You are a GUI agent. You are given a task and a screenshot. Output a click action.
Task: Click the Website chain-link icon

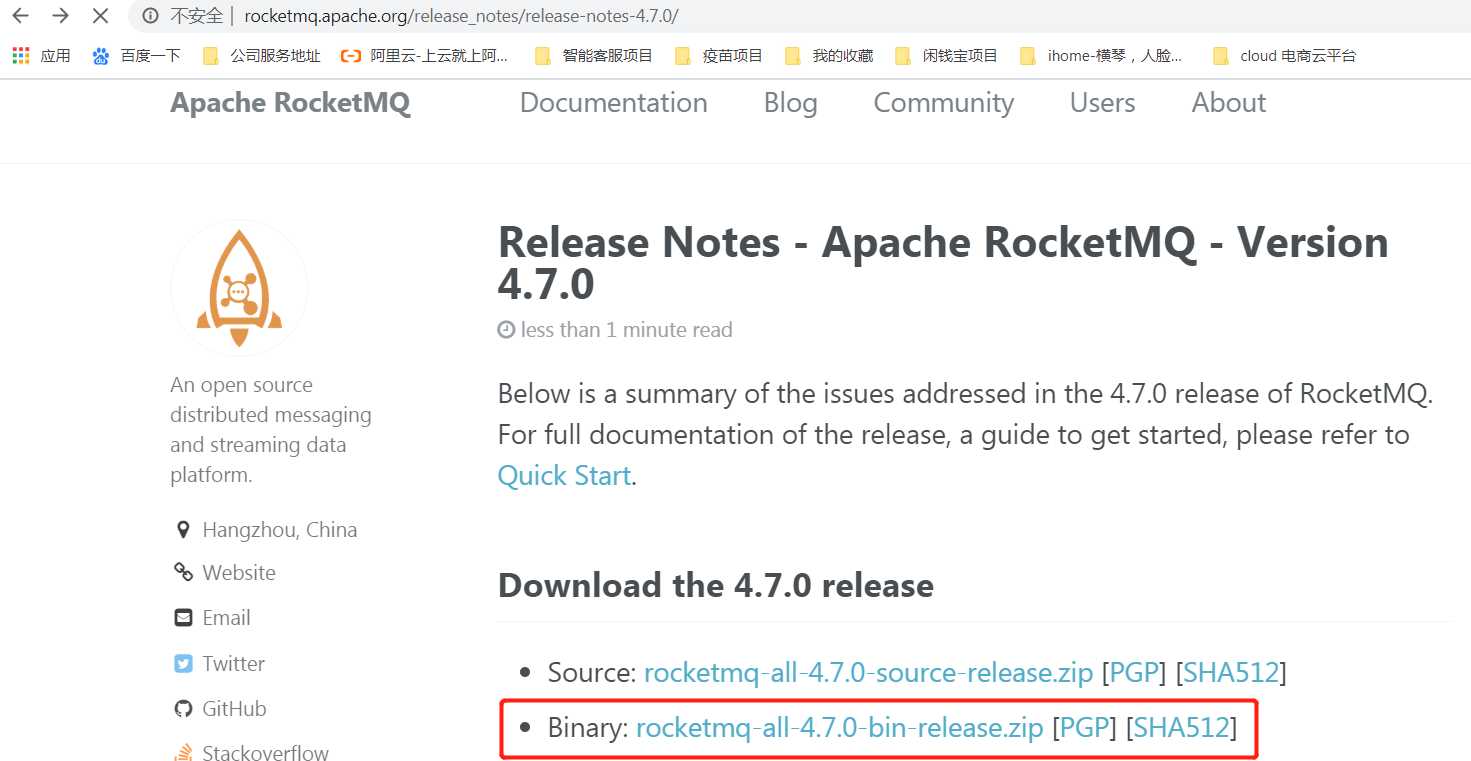pyautogui.click(x=183, y=573)
